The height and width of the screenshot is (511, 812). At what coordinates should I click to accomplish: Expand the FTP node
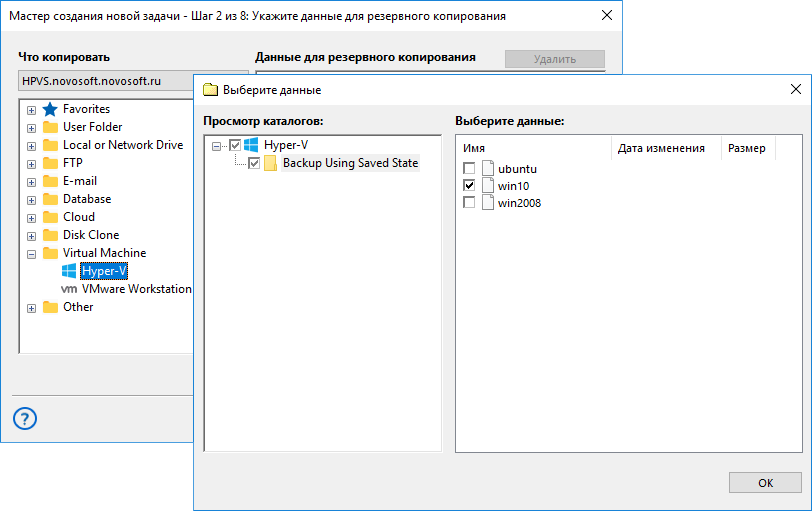point(32,164)
